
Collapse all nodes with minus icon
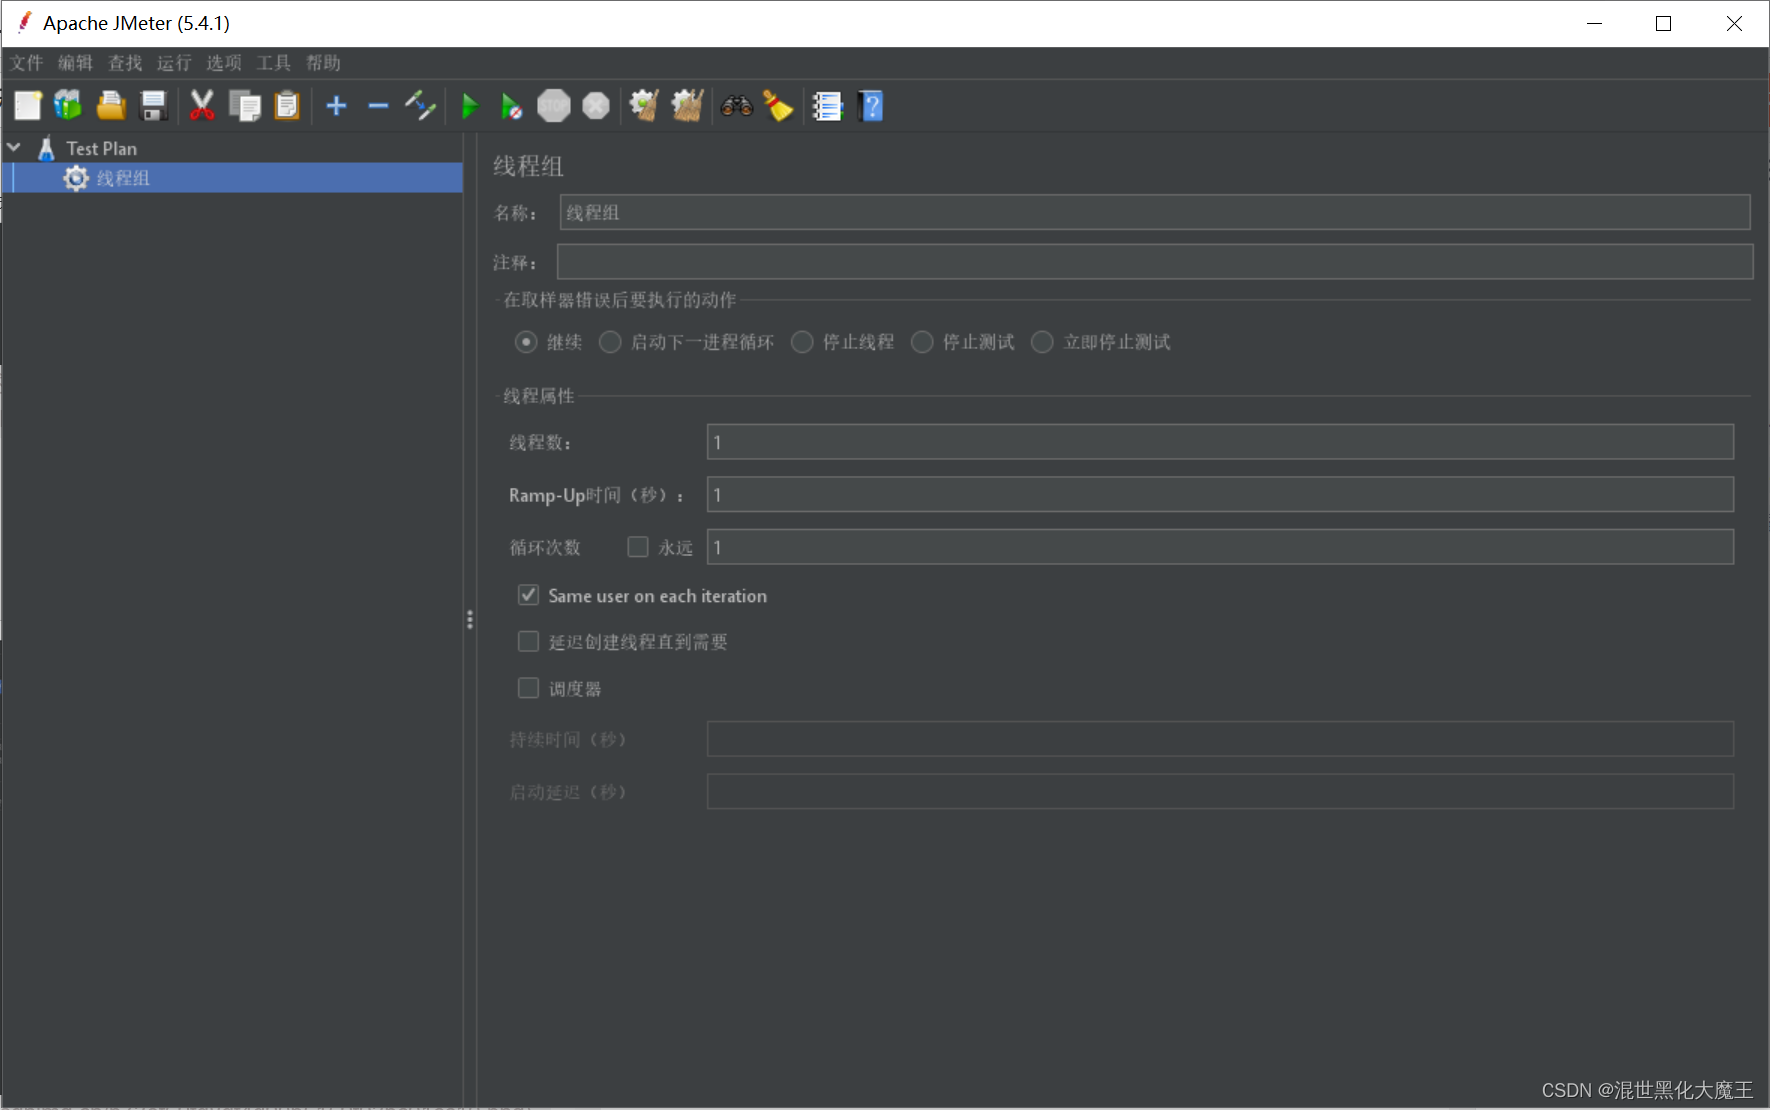(x=378, y=106)
